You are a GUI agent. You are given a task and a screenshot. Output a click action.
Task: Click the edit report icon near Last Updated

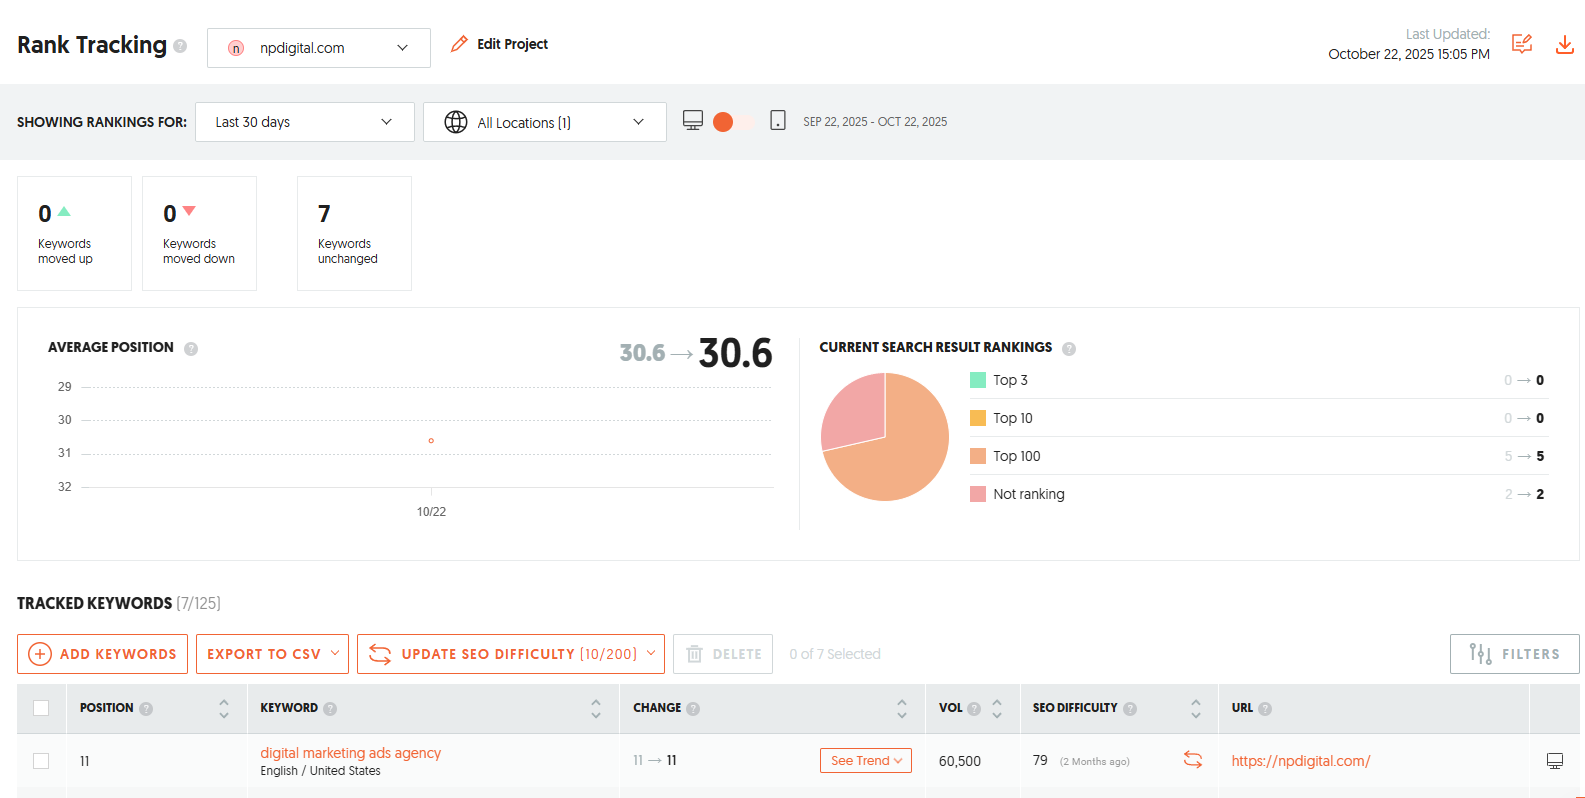coord(1522,44)
